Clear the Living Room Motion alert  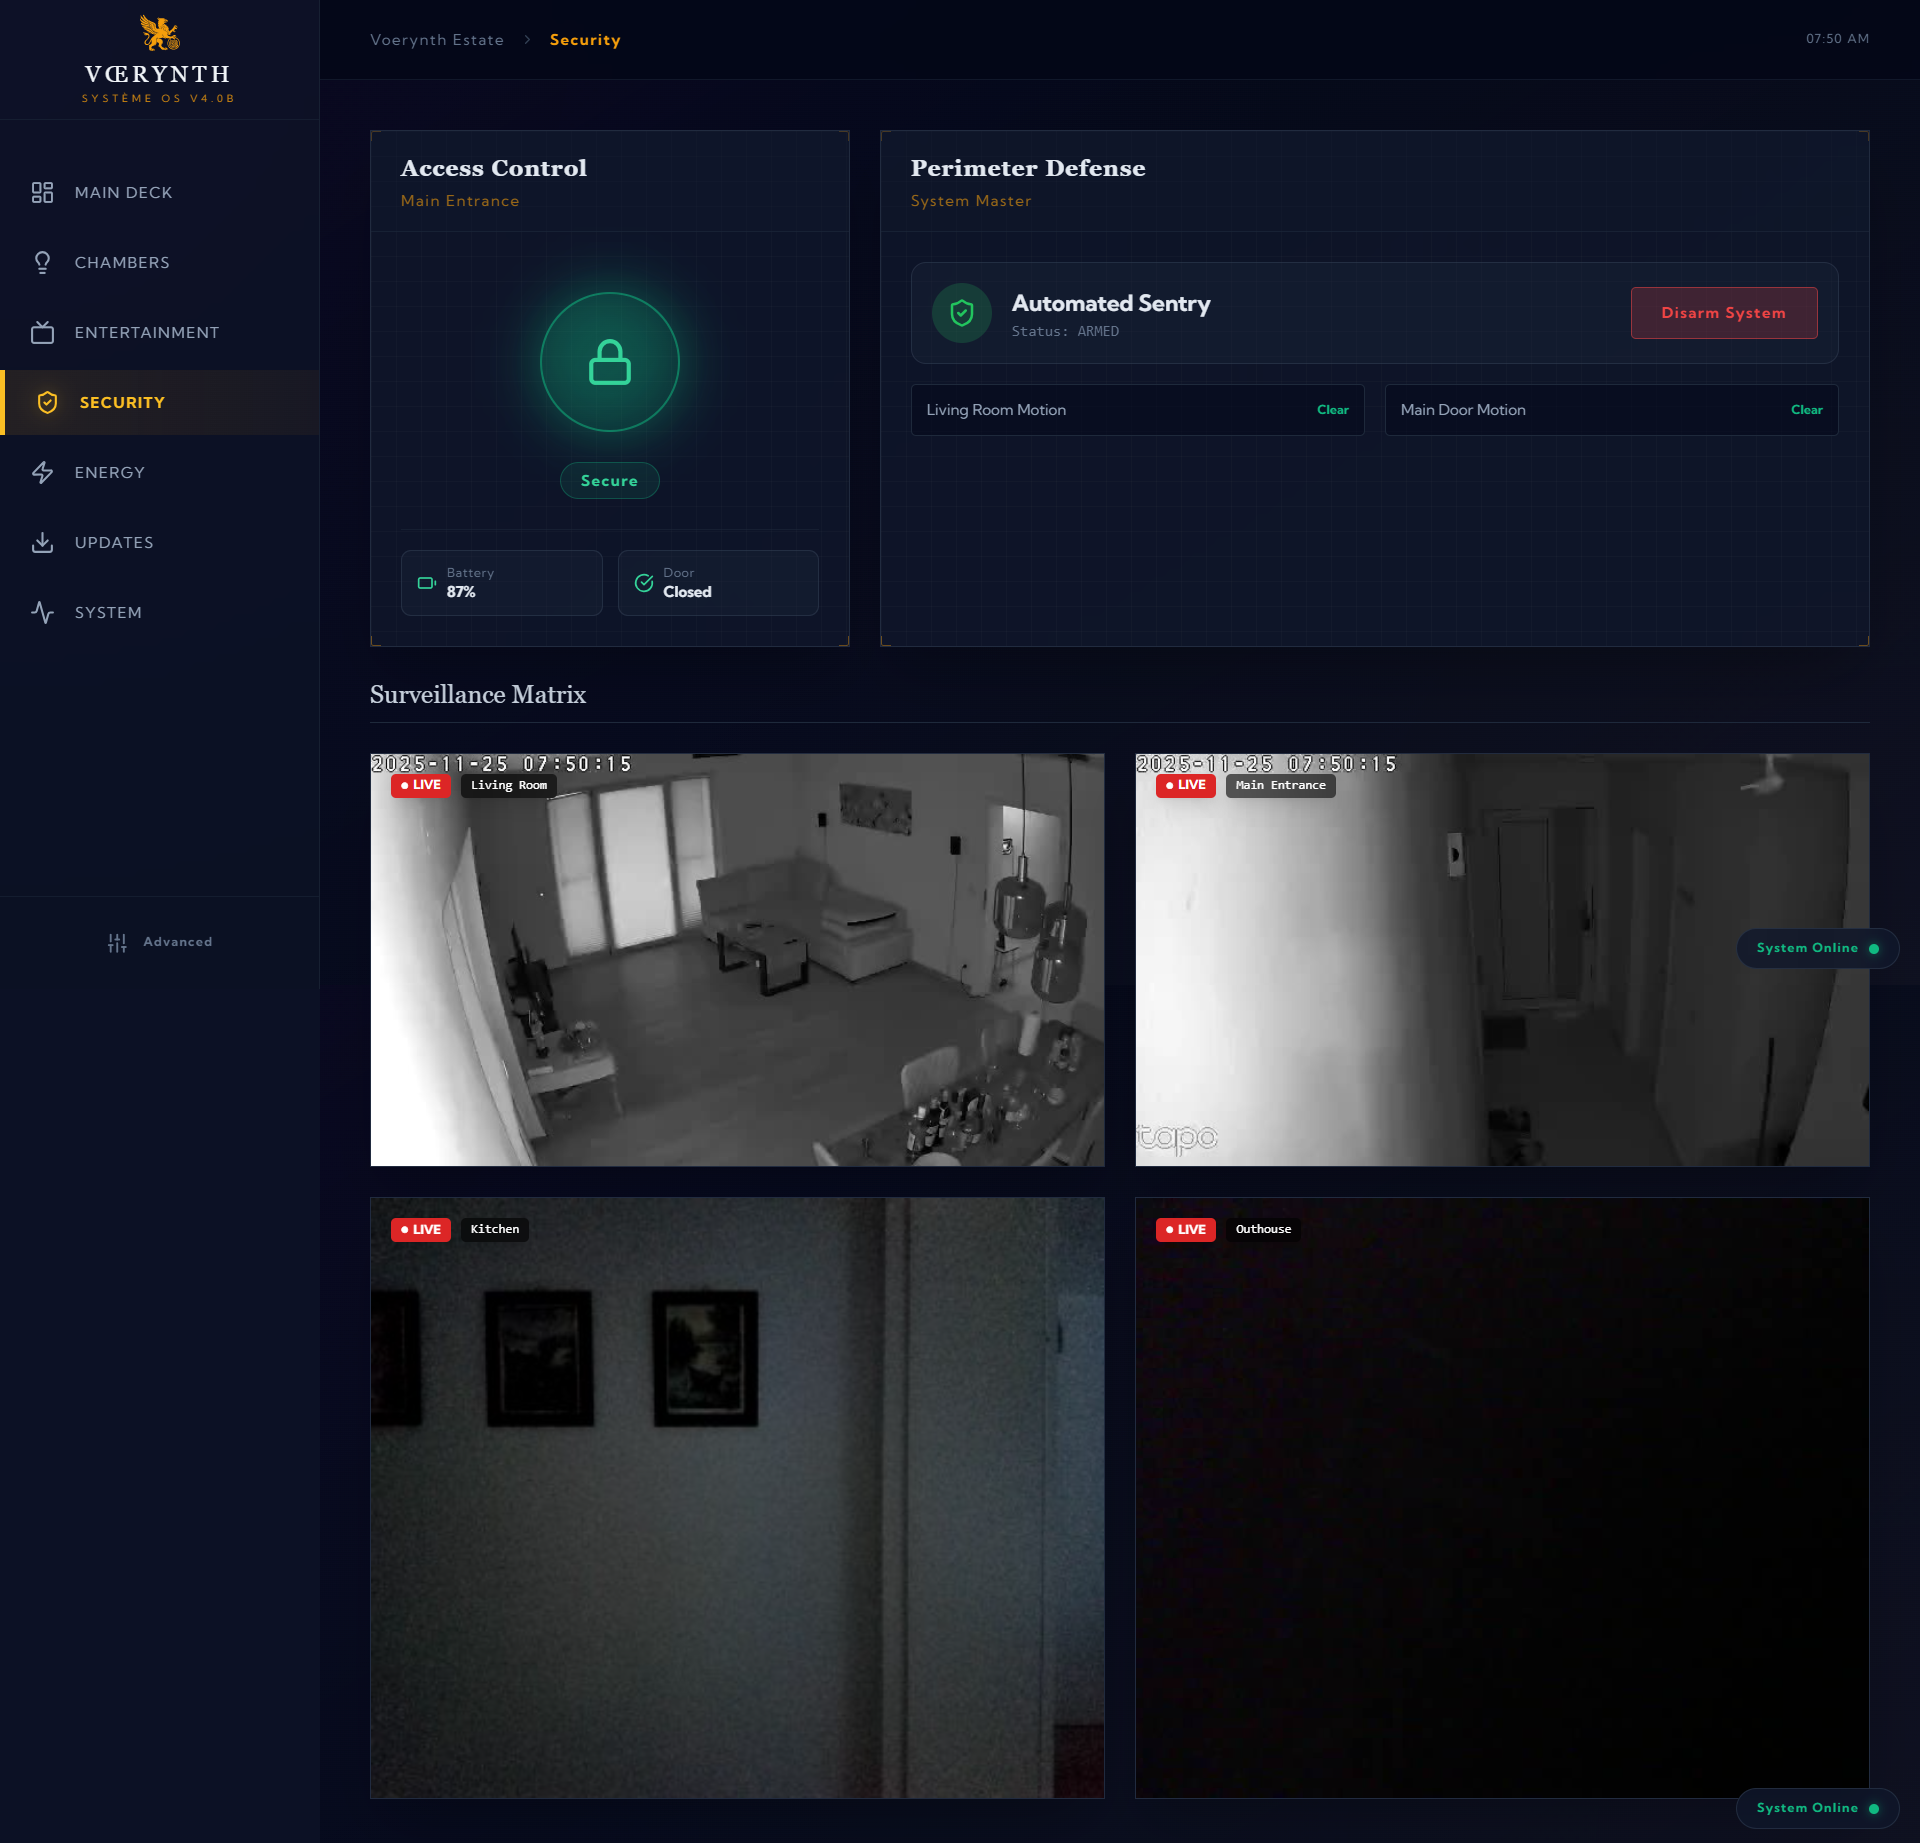pos(1332,410)
